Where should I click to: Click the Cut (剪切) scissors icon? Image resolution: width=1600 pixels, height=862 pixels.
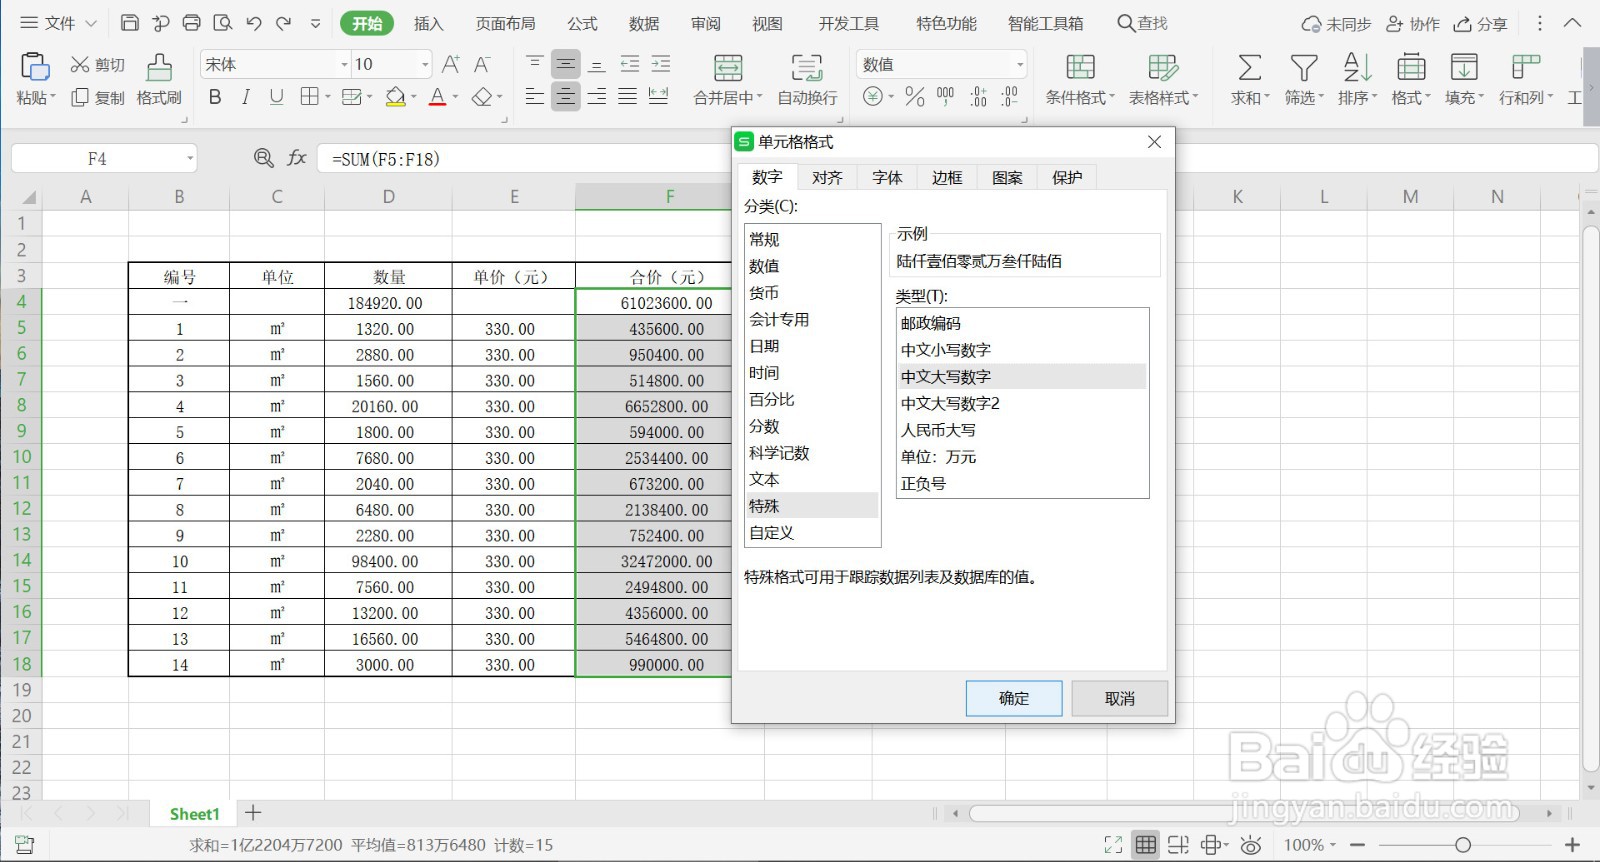coord(80,64)
